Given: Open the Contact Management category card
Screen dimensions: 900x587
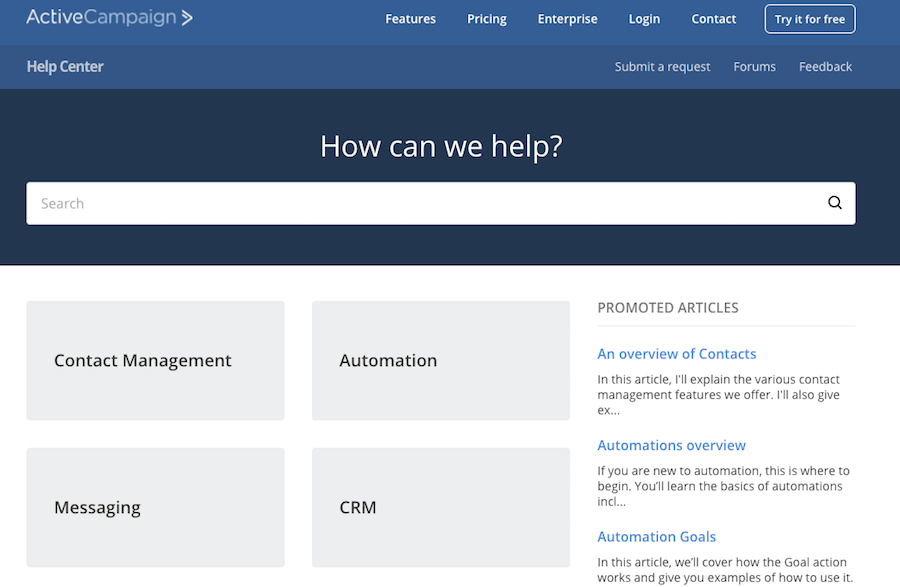Looking at the screenshot, I should [x=156, y=360].
